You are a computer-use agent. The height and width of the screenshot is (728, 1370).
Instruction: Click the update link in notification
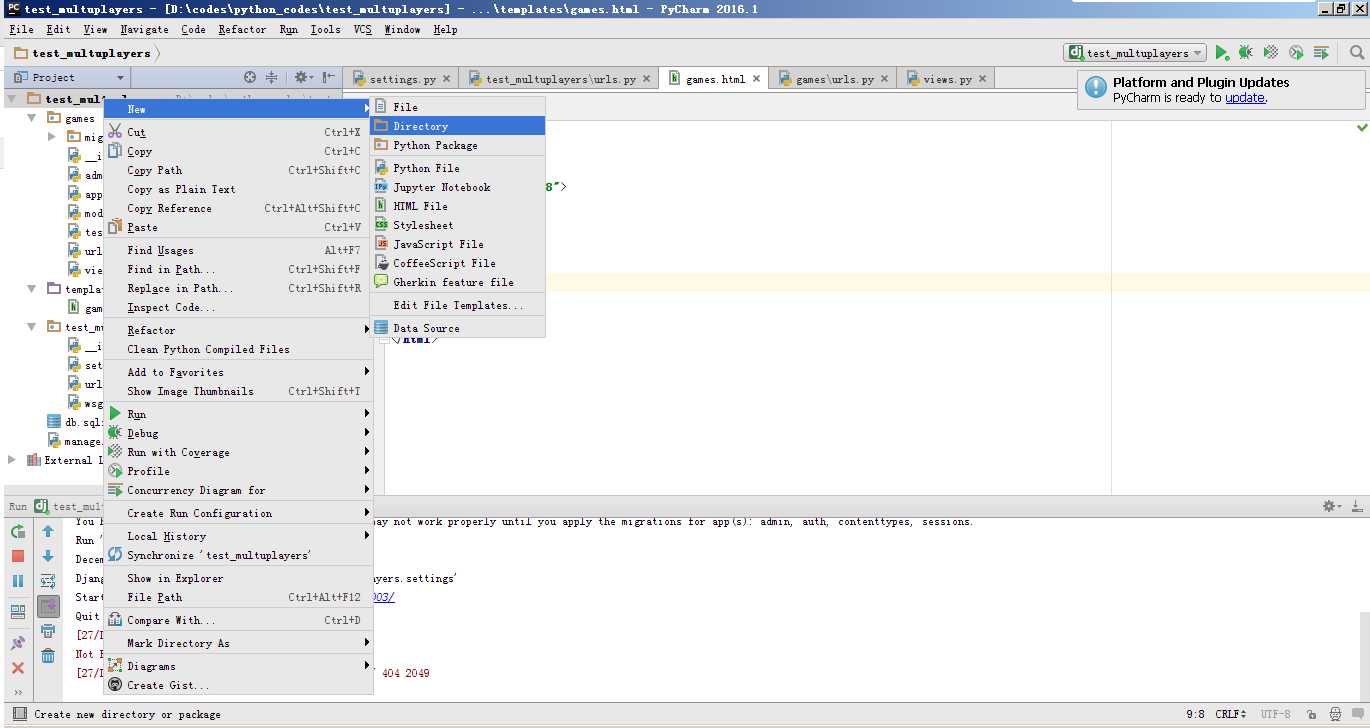[1245, 98]
